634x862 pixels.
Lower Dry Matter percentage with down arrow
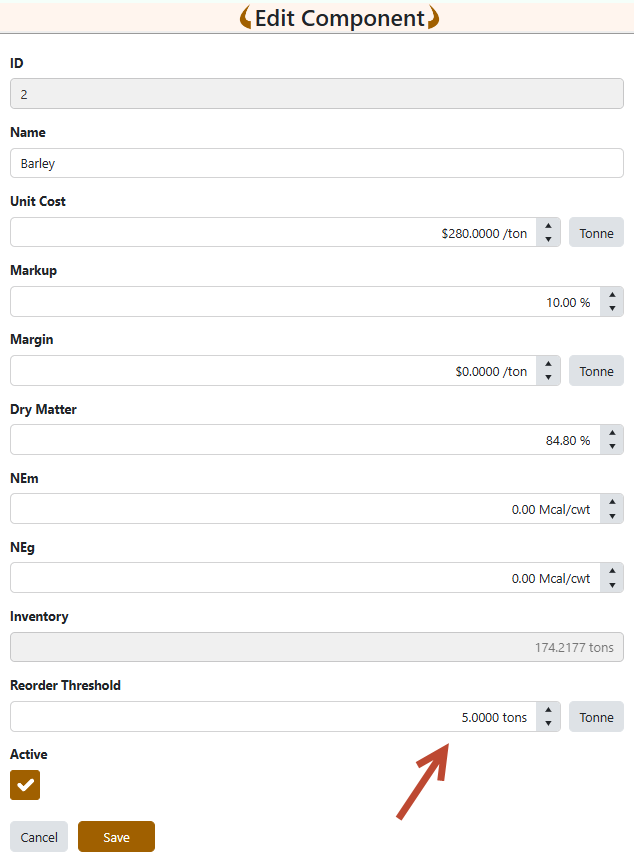click(x=612, y=446)
